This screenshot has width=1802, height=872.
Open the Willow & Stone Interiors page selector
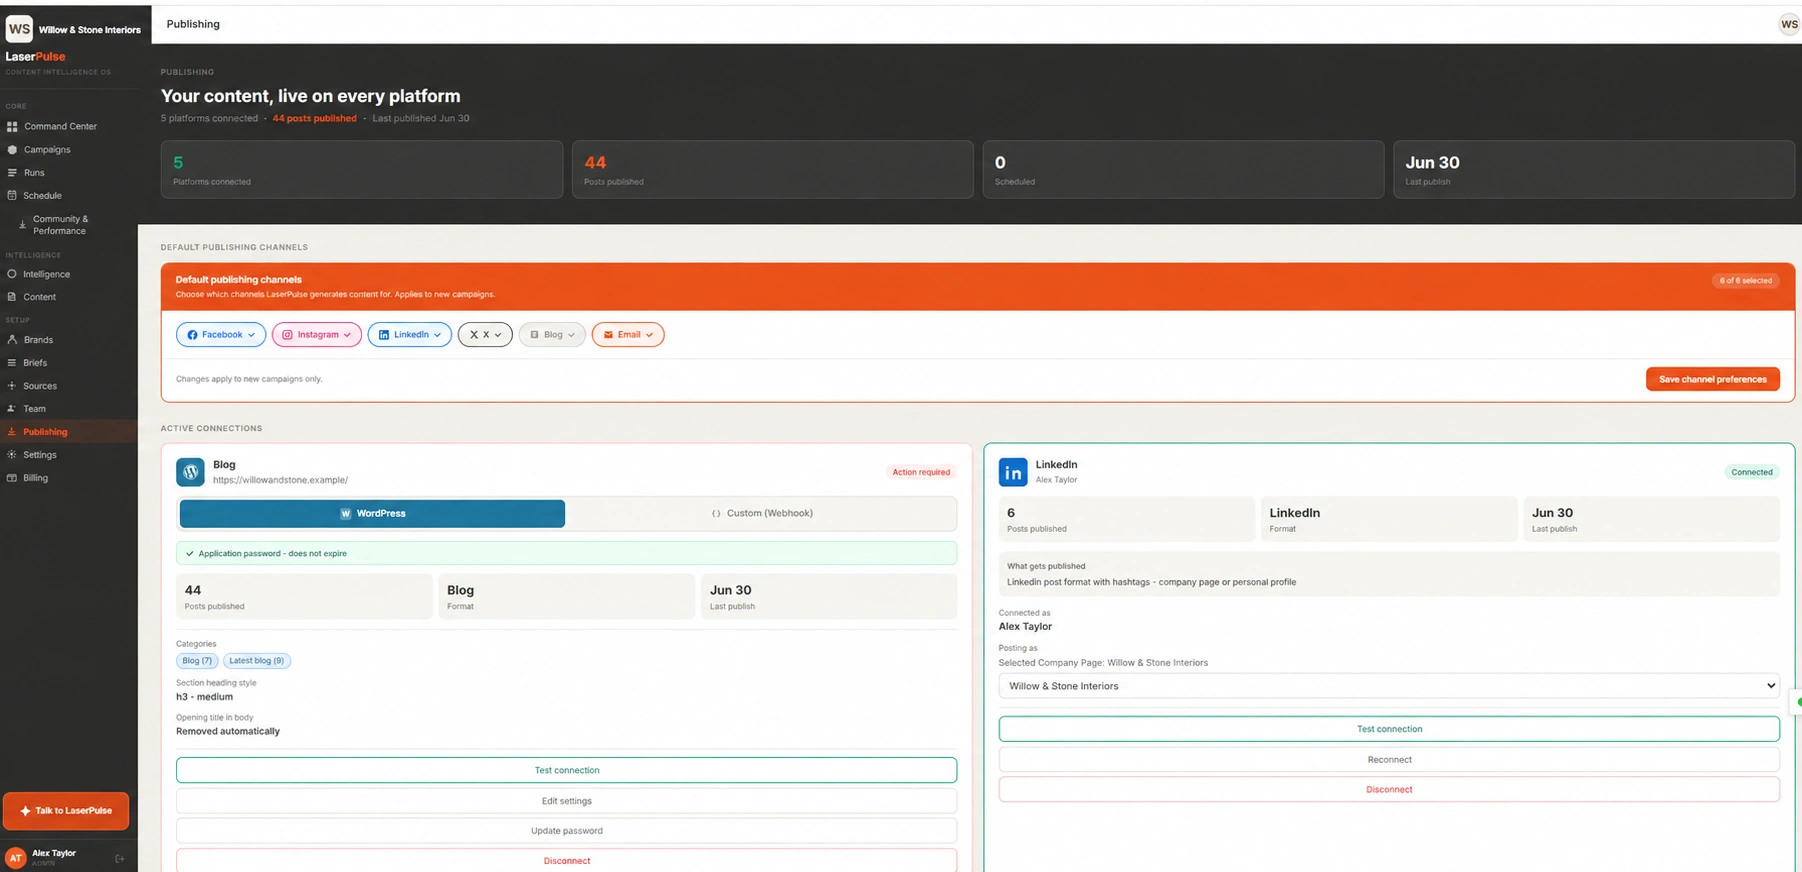(1389, 686)
